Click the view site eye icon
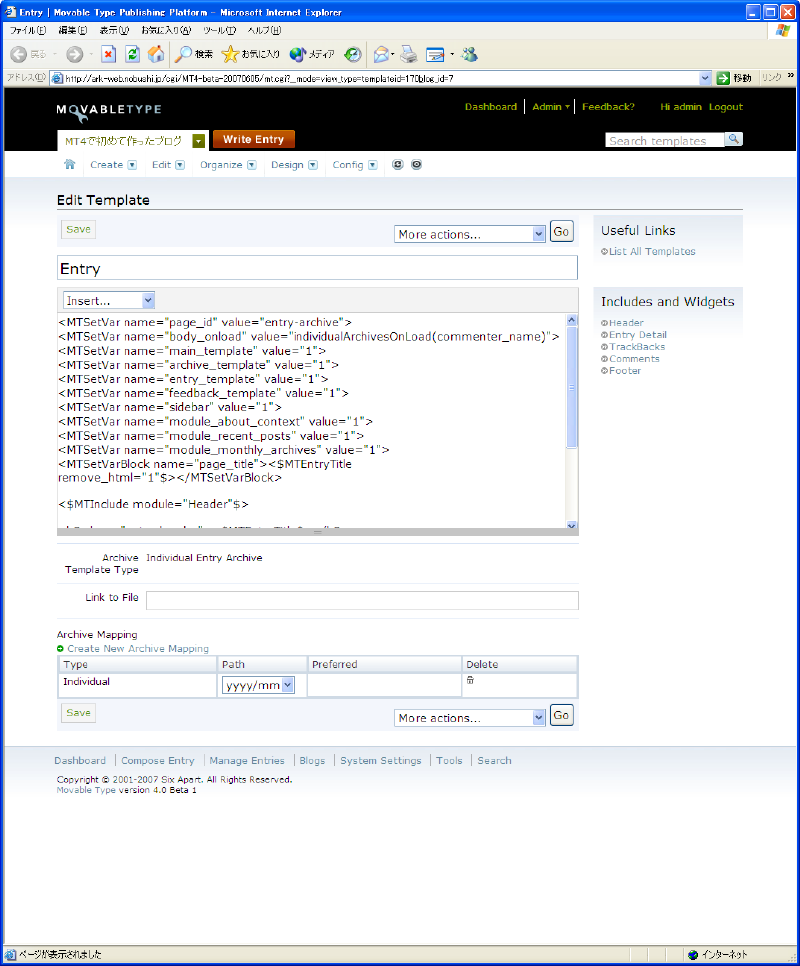The image size is (800, 966). [x=416, y=165]
